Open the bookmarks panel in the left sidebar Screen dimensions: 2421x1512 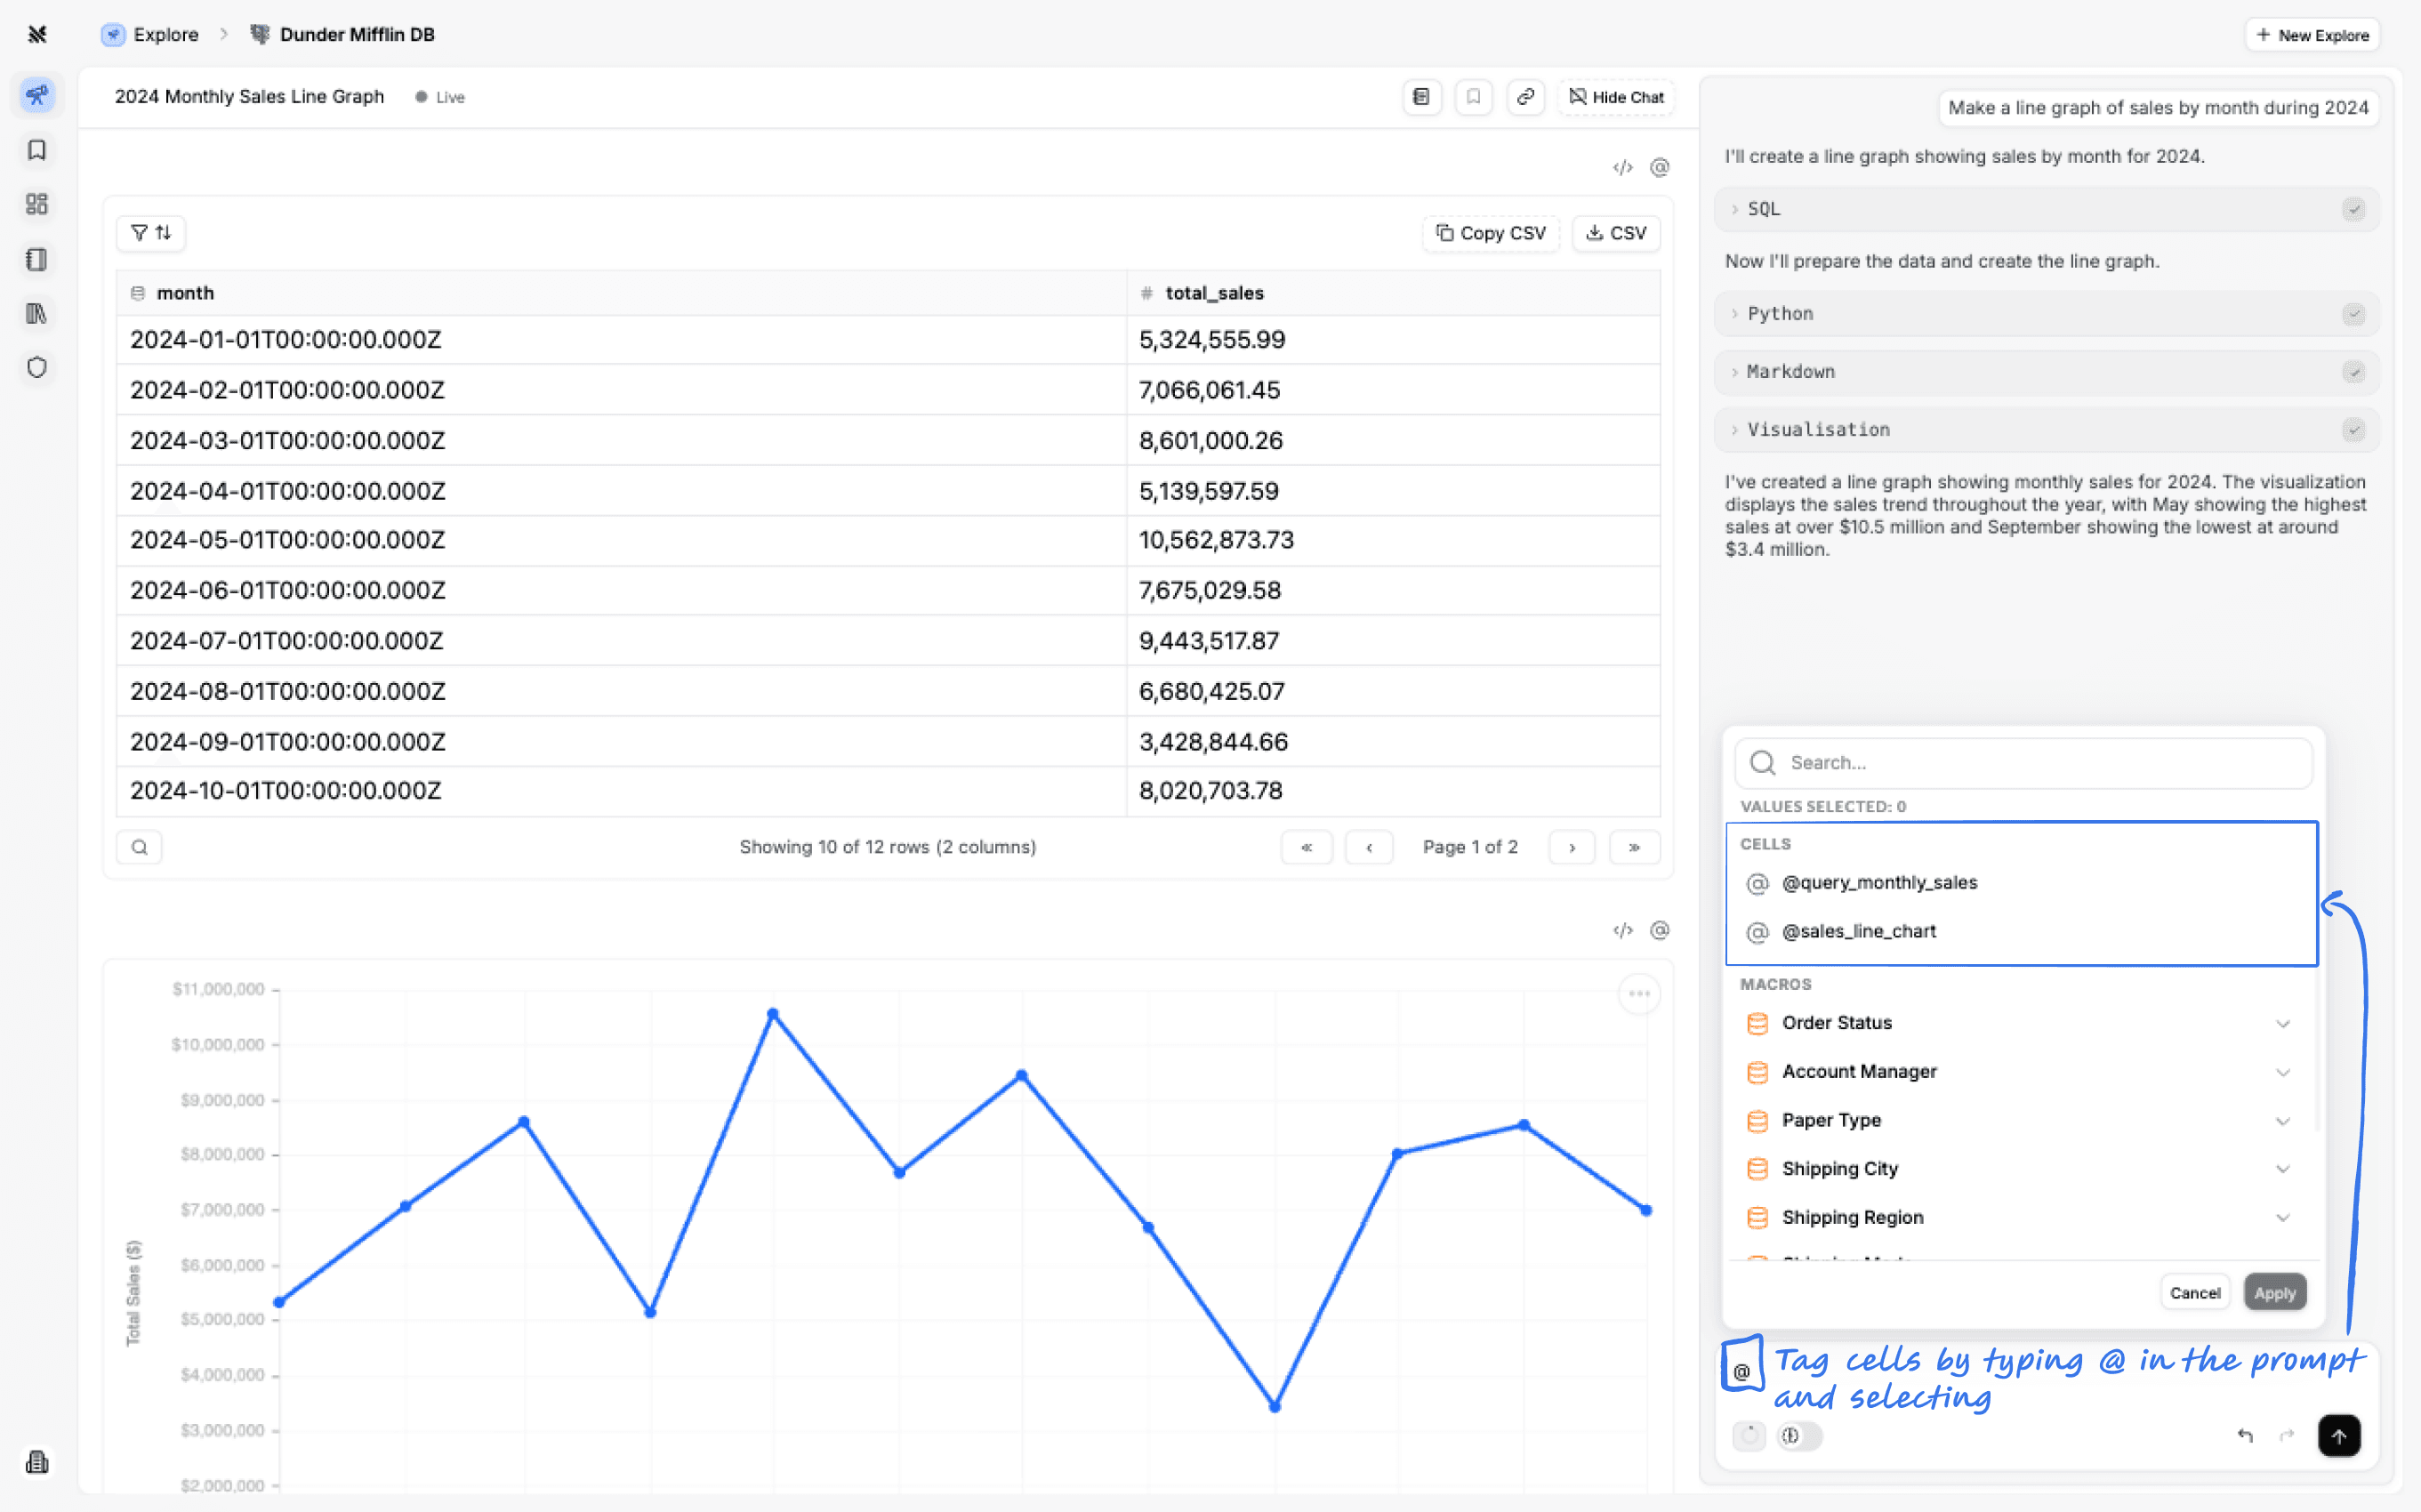point(37,150)
